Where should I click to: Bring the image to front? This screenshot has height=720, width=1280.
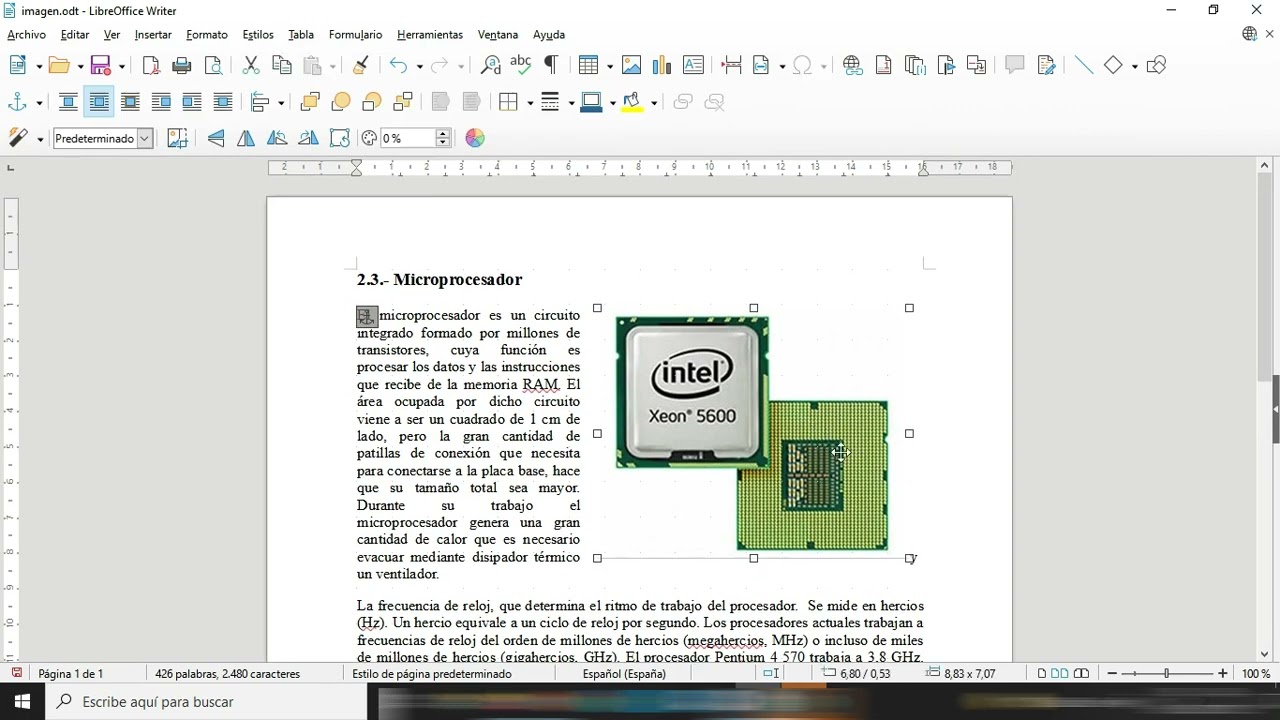click(x=310, y=102)
